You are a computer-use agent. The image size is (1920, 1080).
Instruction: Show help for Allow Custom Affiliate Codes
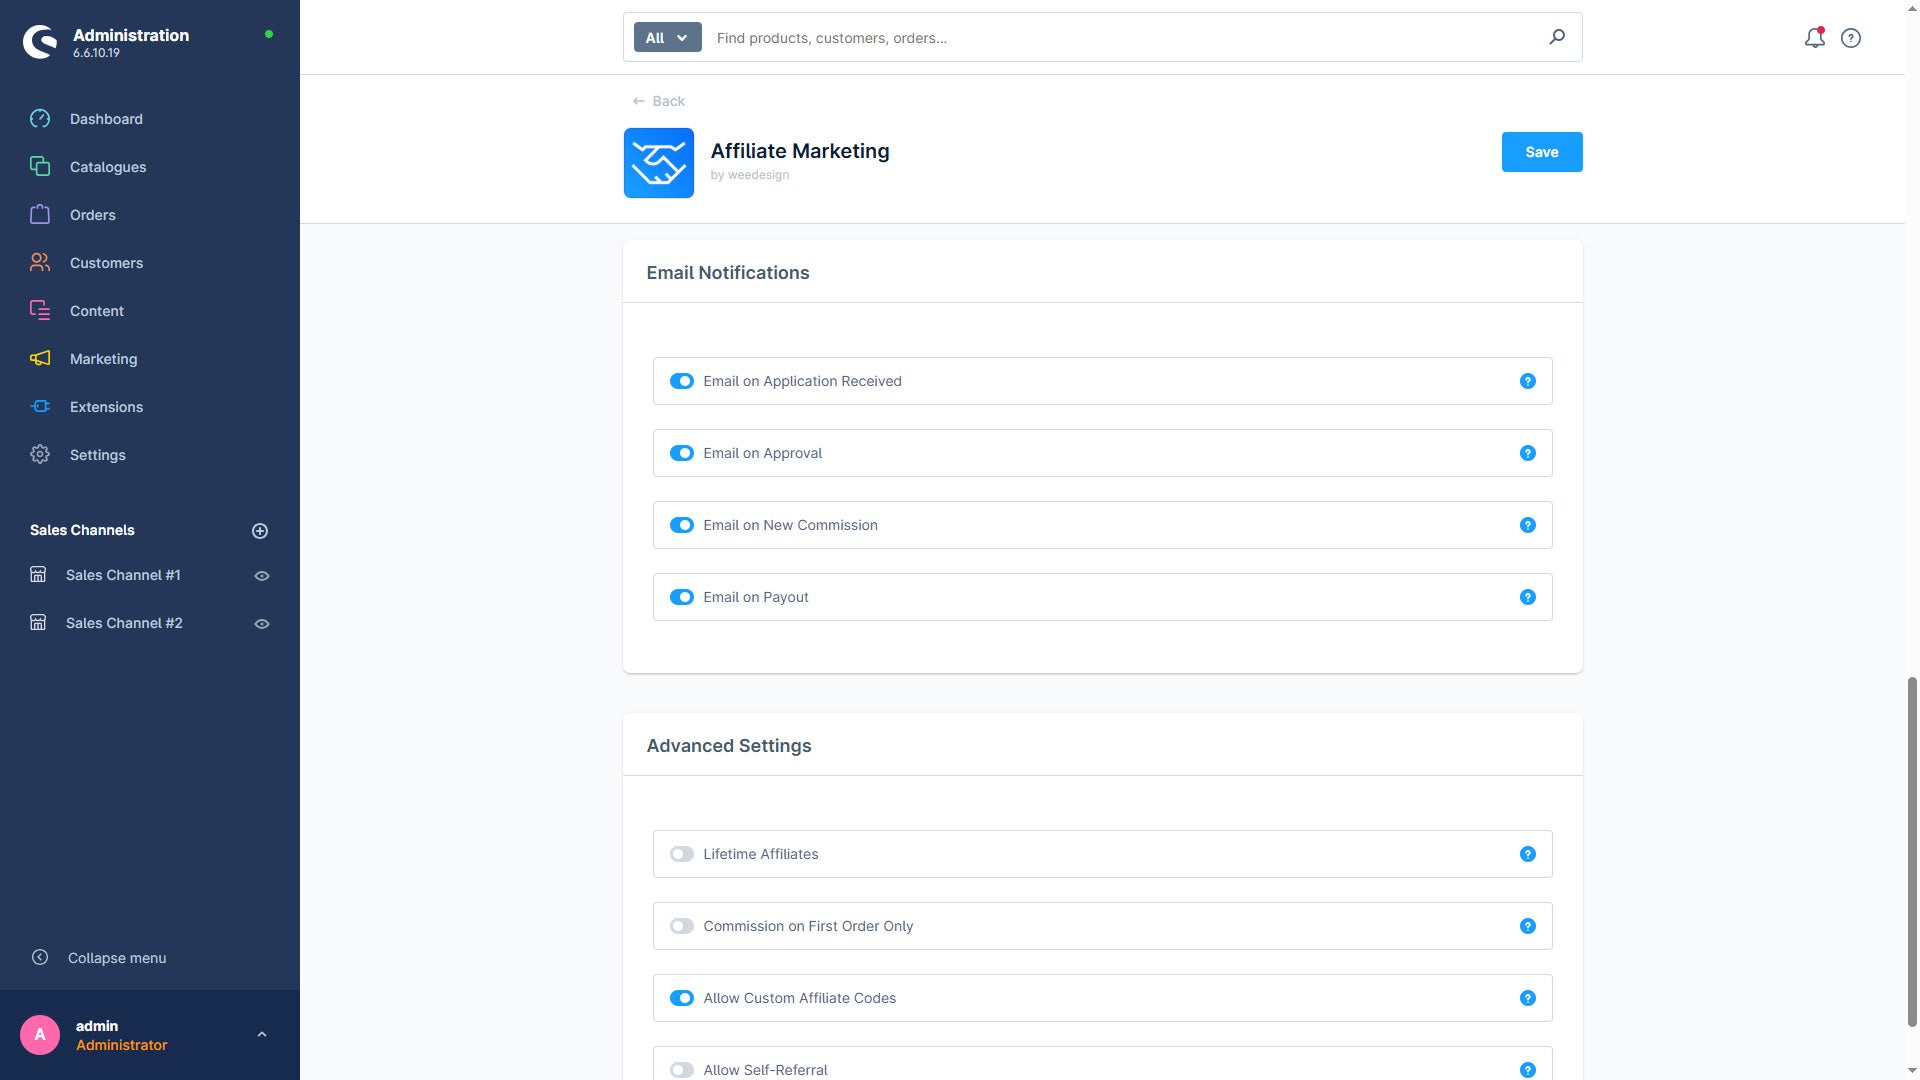click(x=1528, y=998)
